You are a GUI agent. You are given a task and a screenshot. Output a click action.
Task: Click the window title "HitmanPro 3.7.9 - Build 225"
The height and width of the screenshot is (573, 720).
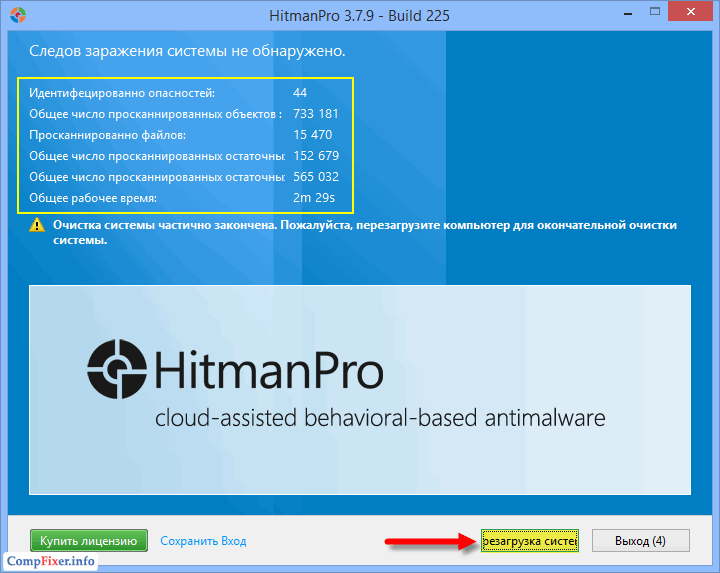coord(359,16)
